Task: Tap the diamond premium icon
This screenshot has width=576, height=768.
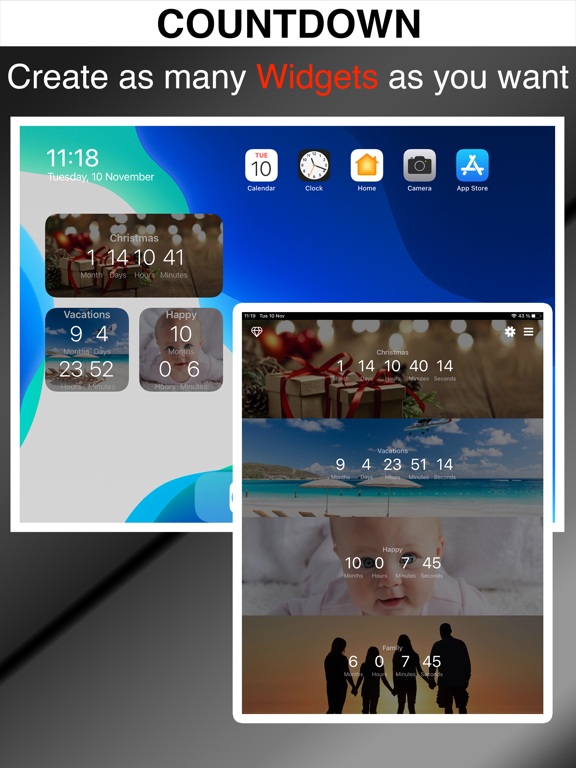Action: click(257, 332)
